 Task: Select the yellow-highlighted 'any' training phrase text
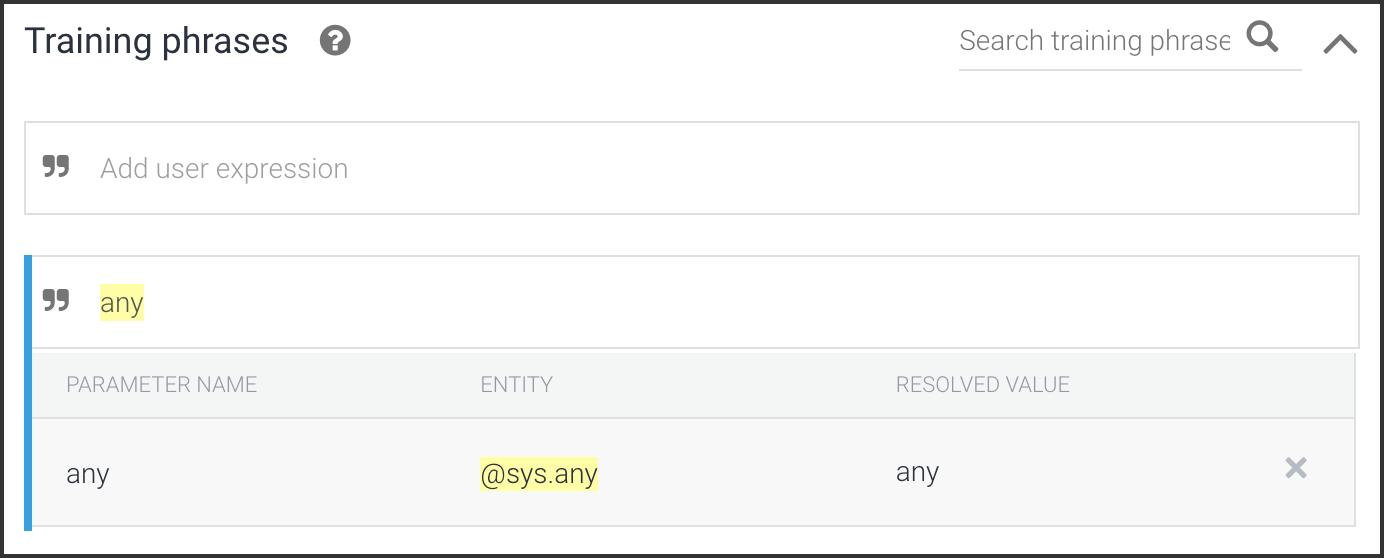[122, 302]
